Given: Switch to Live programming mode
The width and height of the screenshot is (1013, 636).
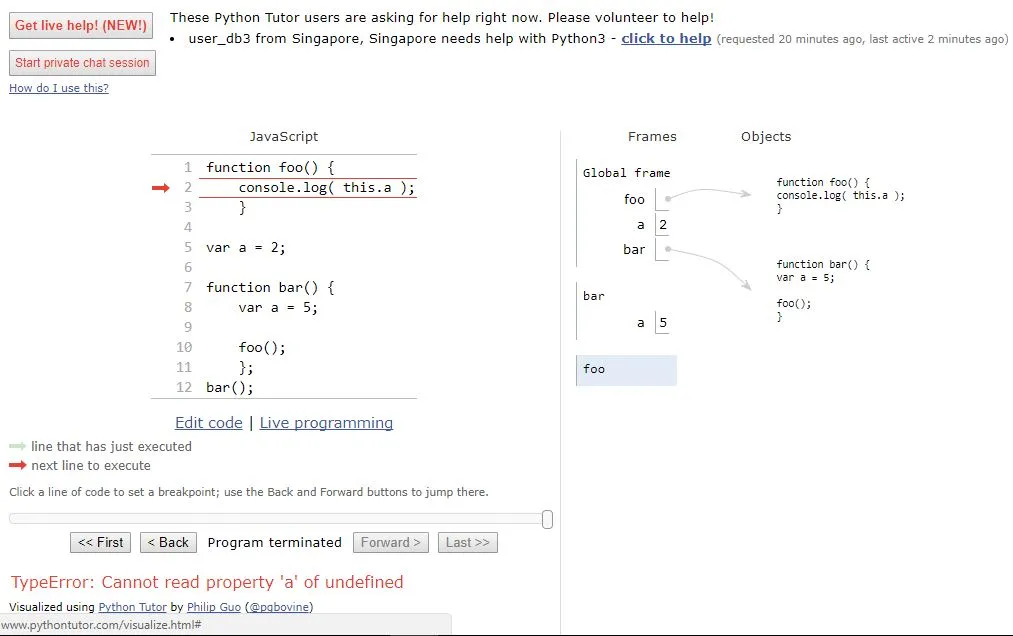Looking at the screenshot, I should (x=326, y=423).
